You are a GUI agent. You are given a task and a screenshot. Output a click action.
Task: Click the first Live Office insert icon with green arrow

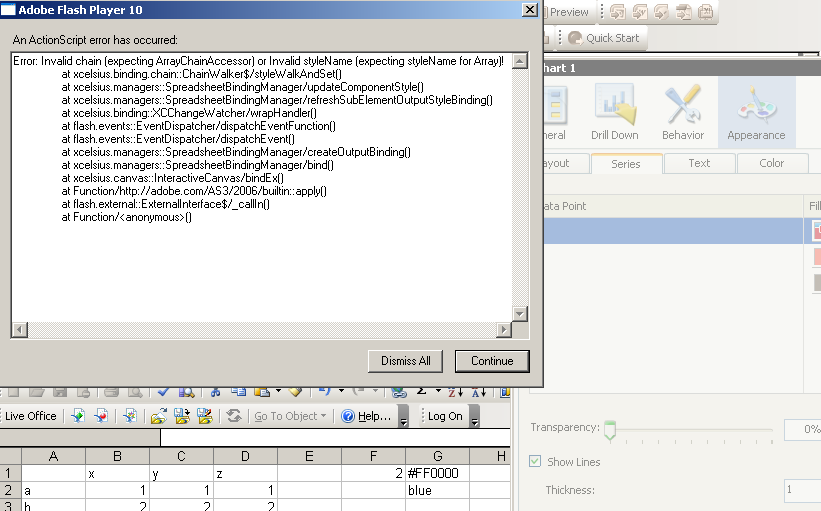[78, 416]
